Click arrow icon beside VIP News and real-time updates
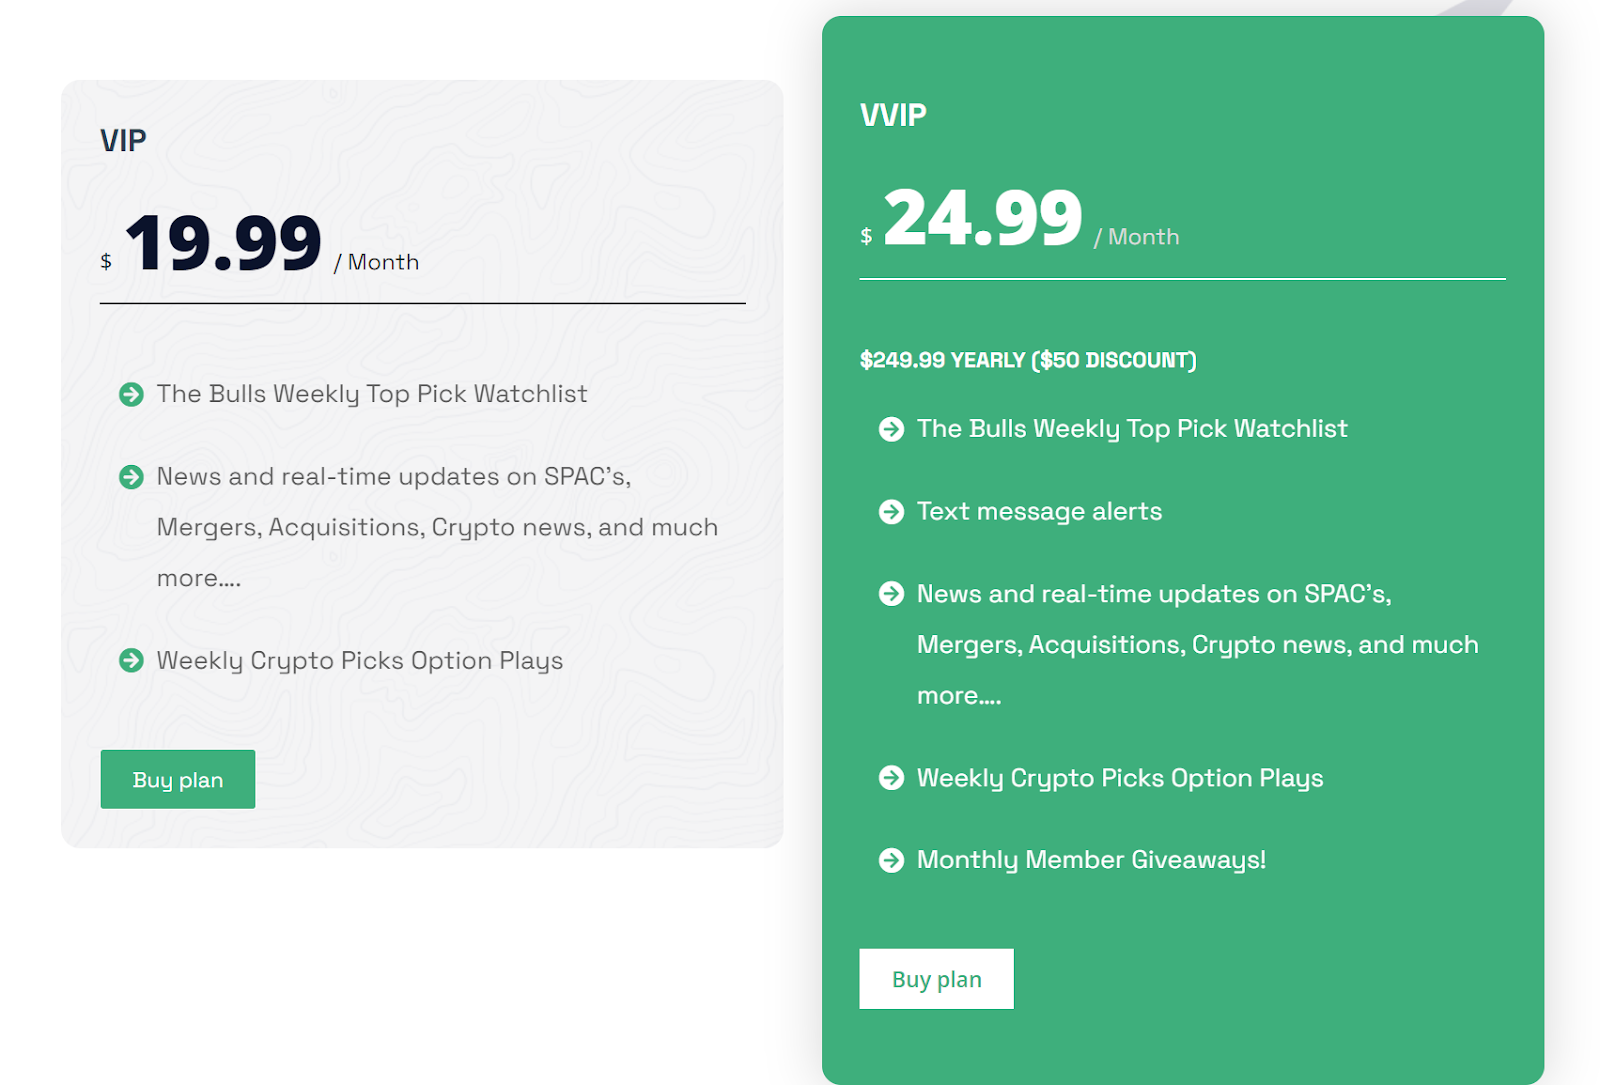This screenshot has width=1600, height=1085. click(131, 477)
